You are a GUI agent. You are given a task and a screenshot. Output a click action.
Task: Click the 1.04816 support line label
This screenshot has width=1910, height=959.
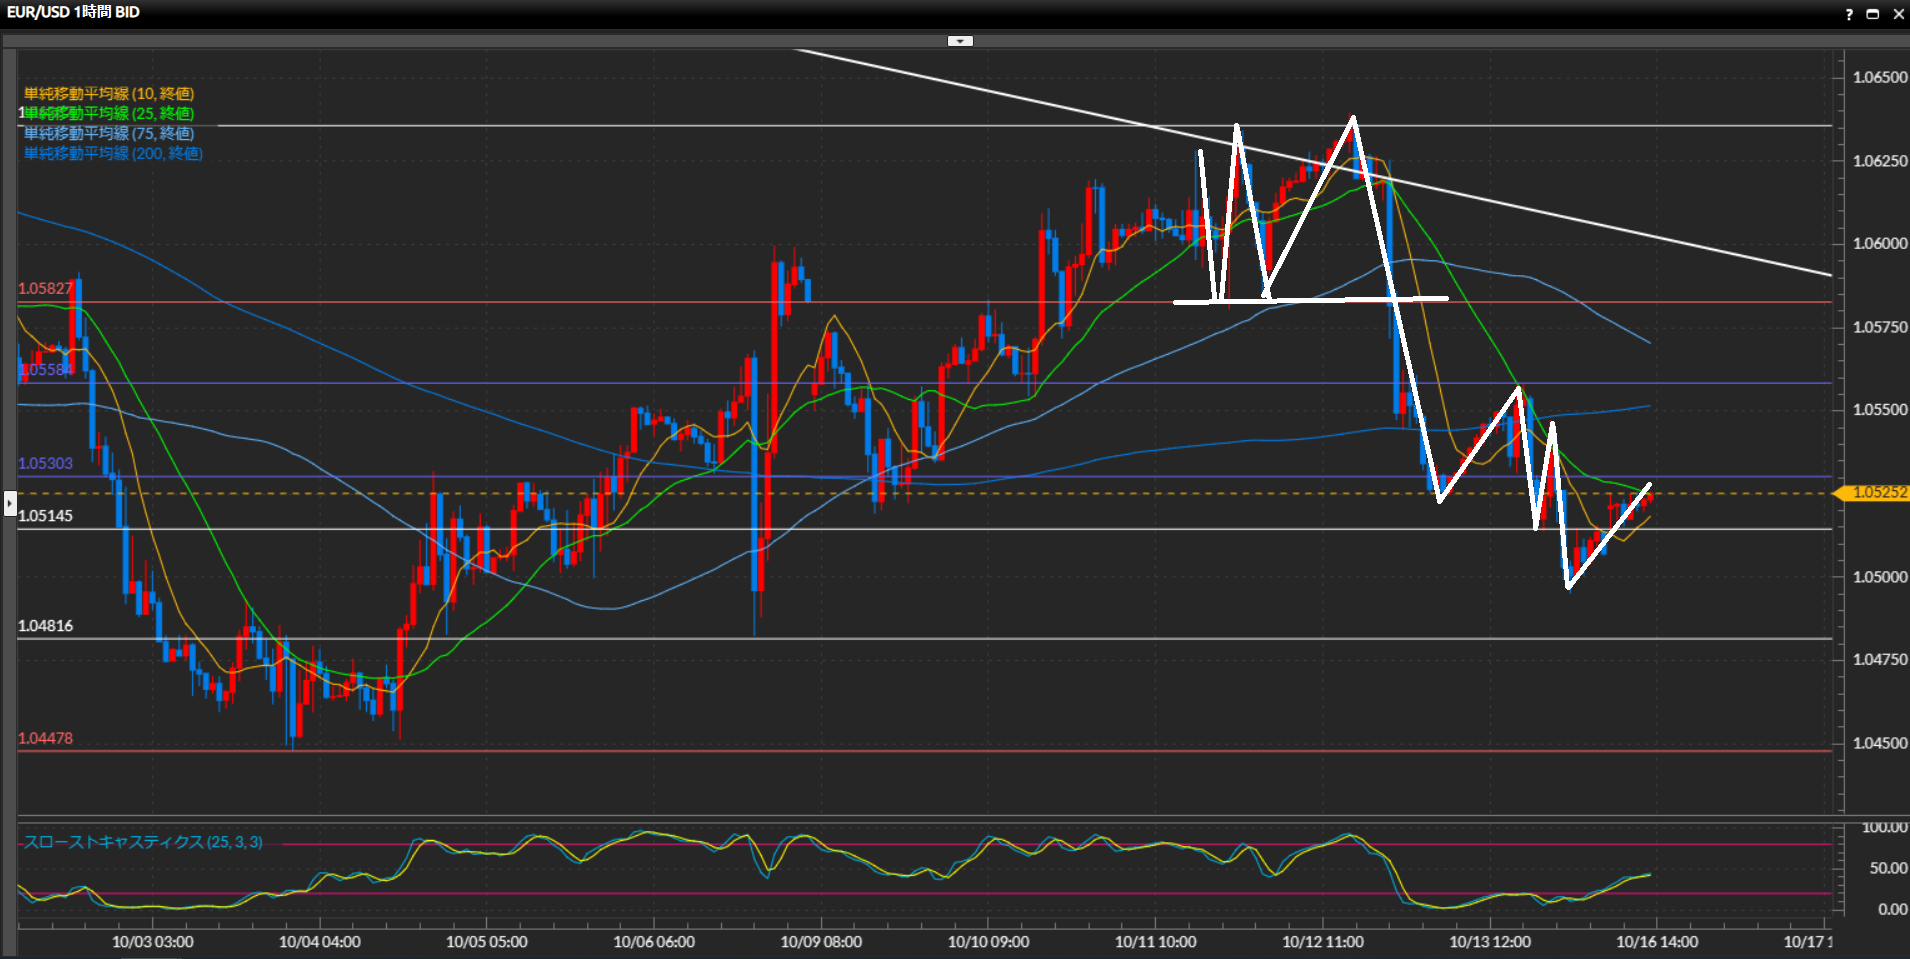[45, 626]
